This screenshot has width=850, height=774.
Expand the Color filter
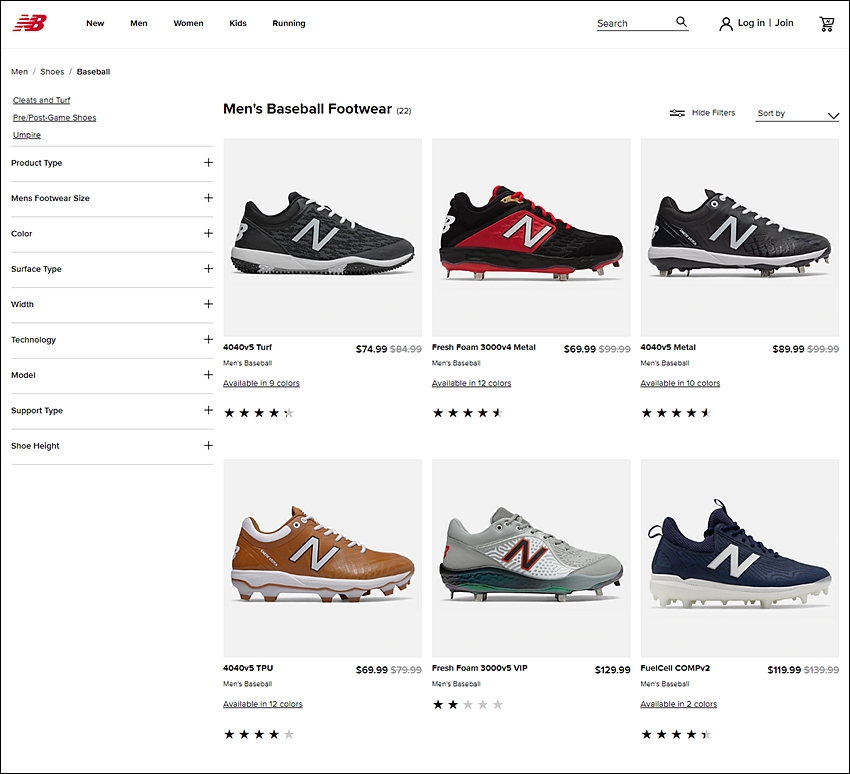click(112, 234)
